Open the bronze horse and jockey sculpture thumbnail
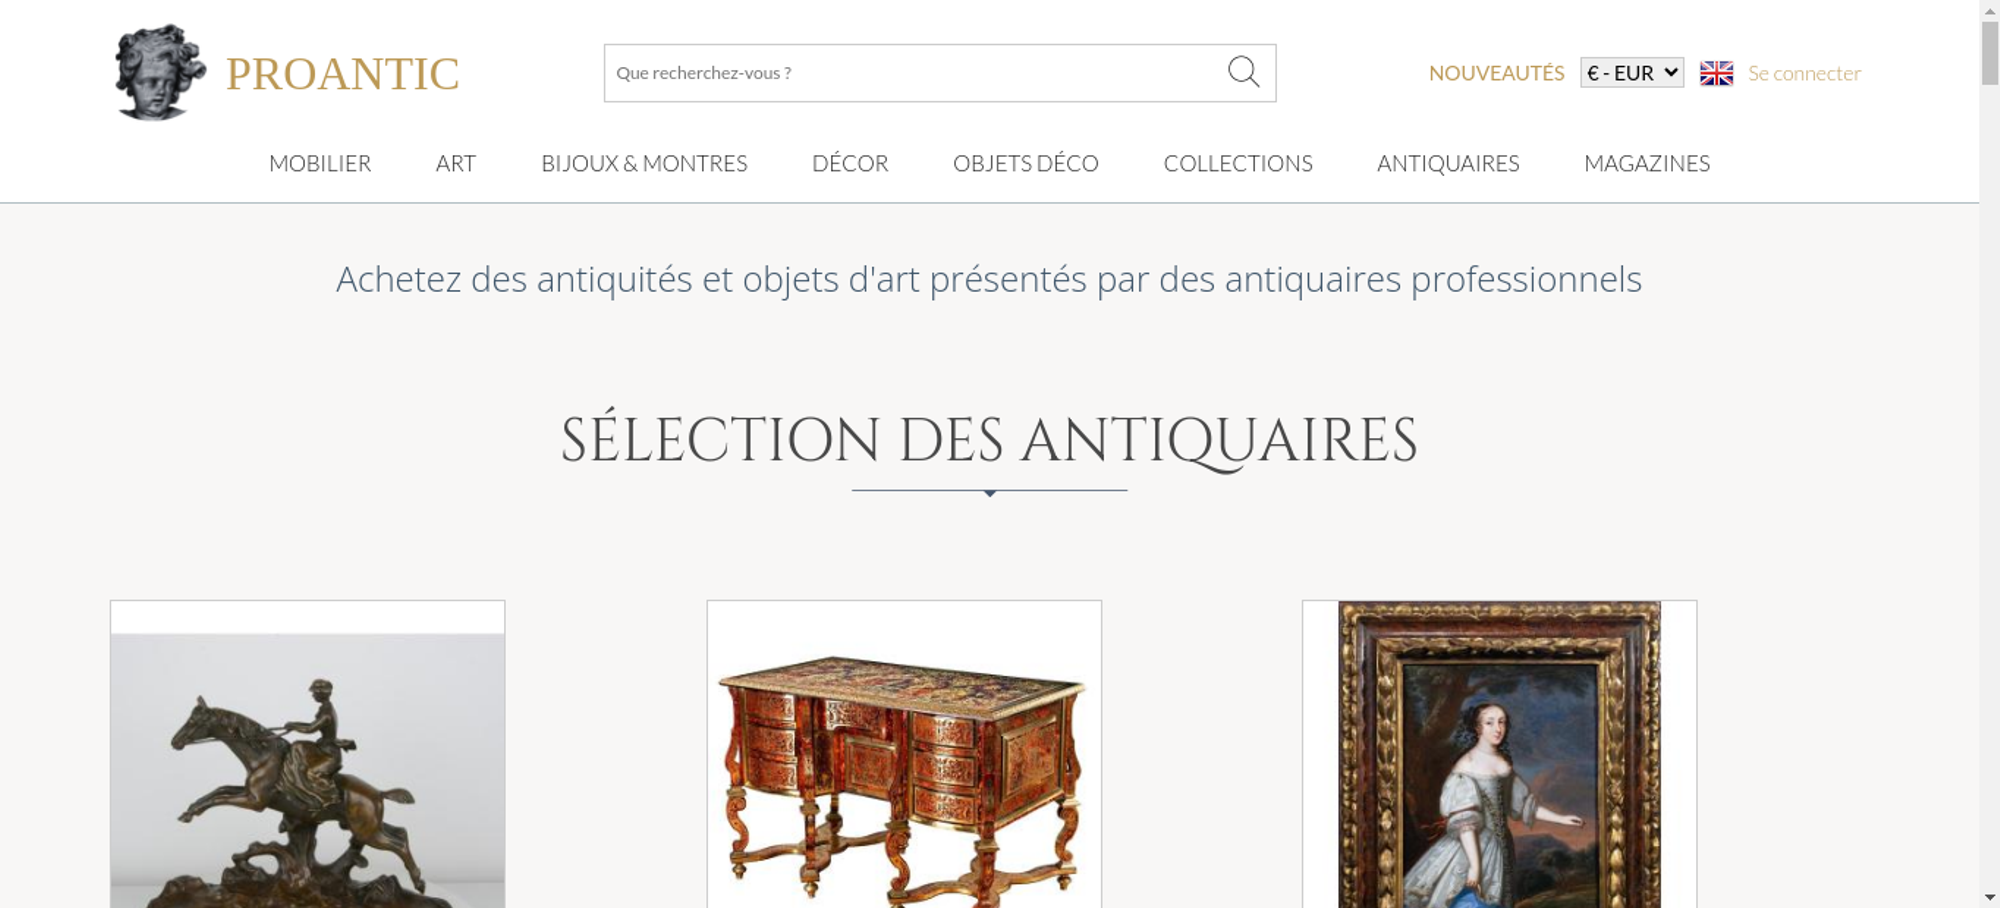Viewport: 2000px width, 908px height. pos(308,754)
